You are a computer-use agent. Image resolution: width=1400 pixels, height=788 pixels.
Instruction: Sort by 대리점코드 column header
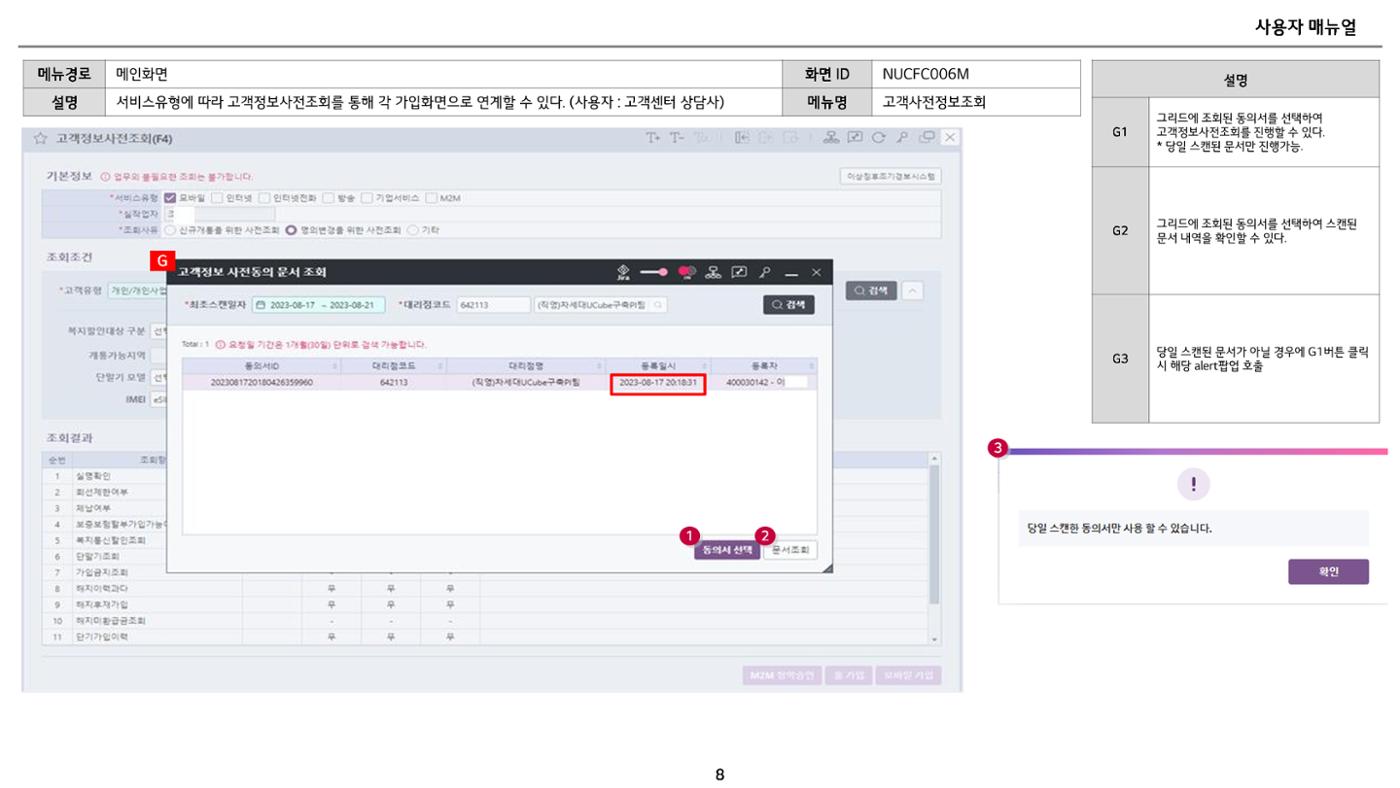(x=393, y=366)
